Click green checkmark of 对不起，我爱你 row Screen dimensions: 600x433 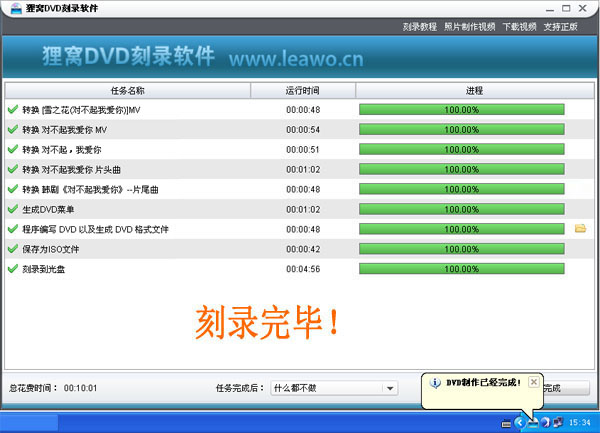pos(13,149)
